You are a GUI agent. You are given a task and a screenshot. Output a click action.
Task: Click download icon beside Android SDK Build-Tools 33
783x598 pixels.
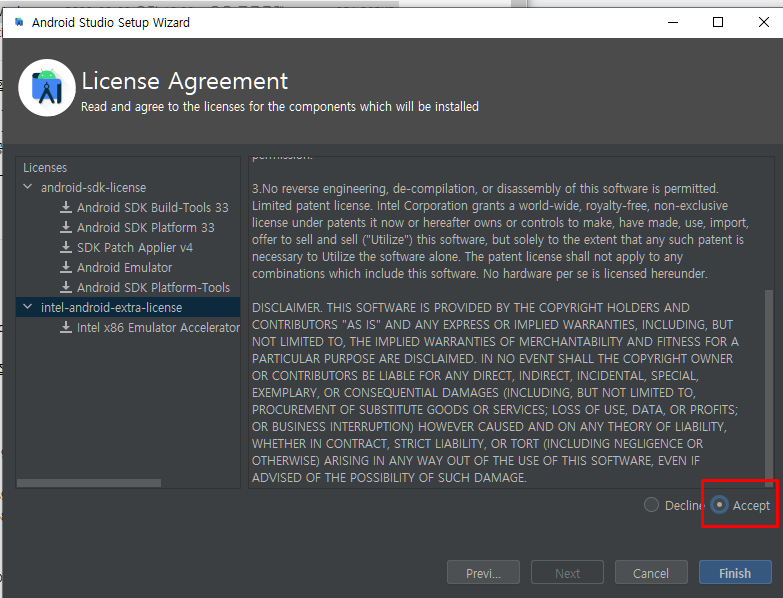click(65, 207)
